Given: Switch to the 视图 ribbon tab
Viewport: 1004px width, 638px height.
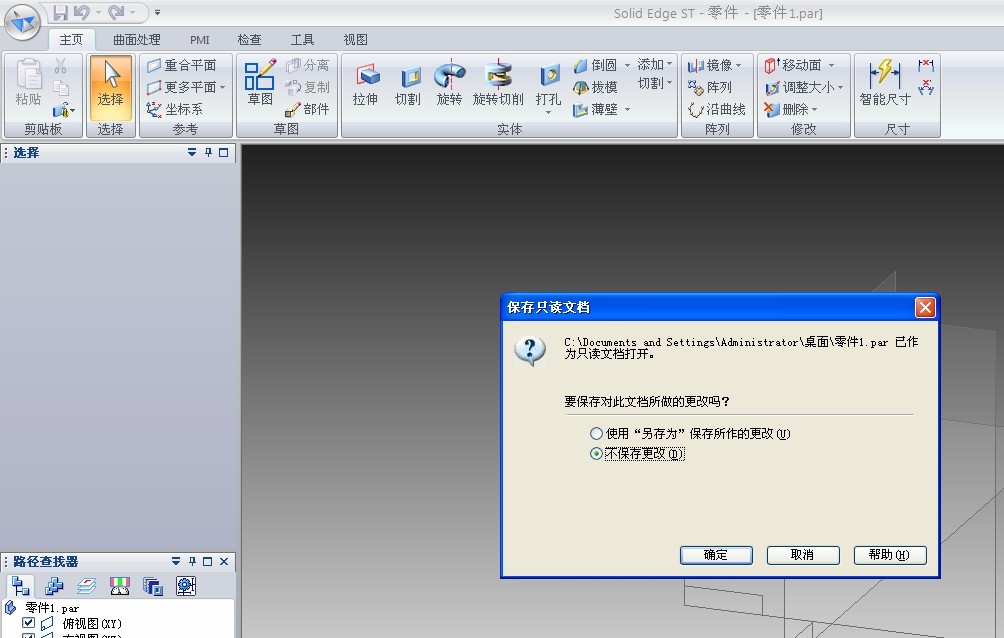Looking at the screenshot, I should click(x=355, y=40).
